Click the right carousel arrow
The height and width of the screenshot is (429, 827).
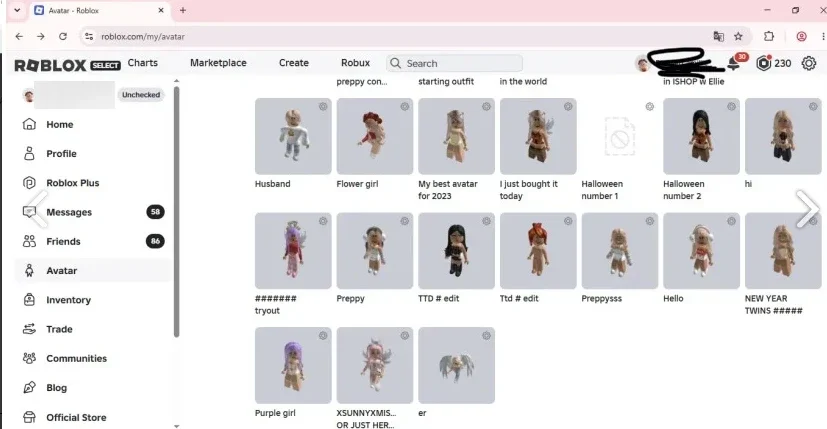pos(807,209)
